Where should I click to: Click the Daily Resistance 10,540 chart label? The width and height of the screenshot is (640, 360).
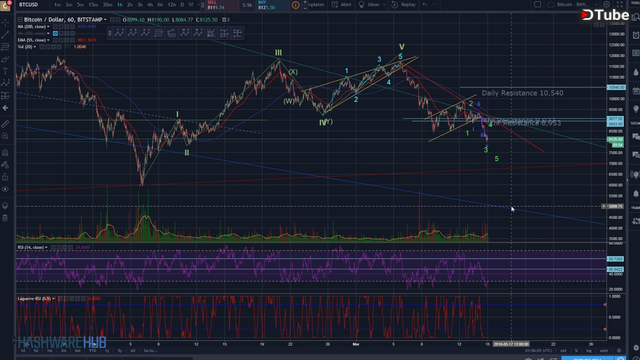(522, 93)
